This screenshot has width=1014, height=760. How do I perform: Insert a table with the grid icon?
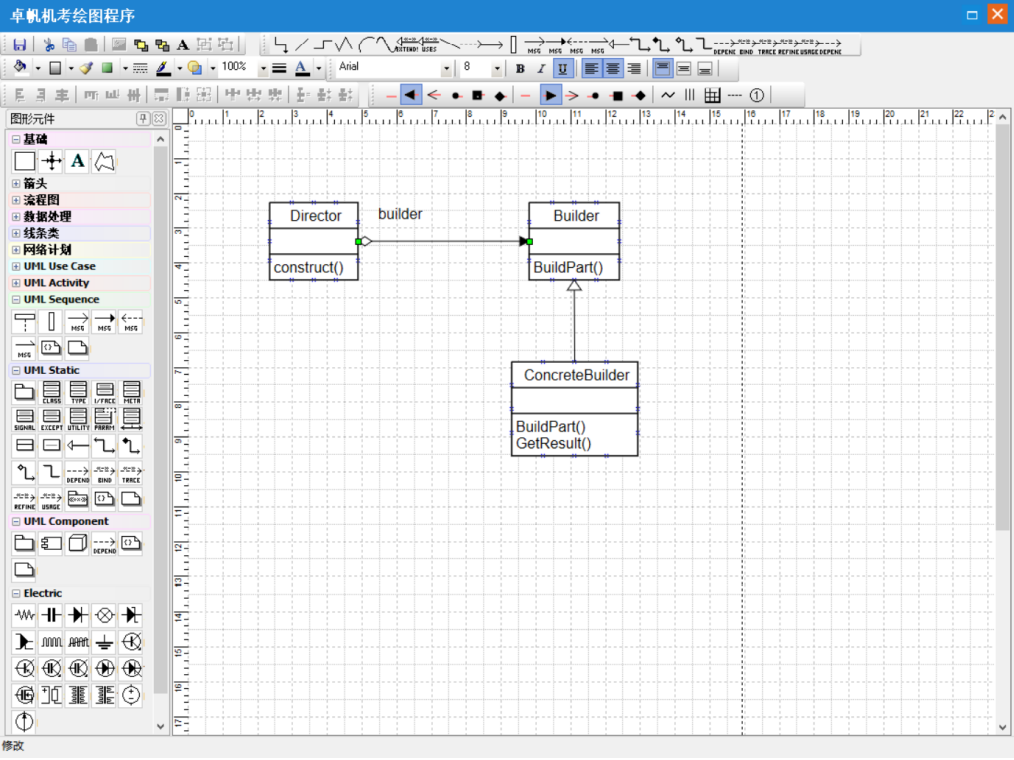(712, 96)
